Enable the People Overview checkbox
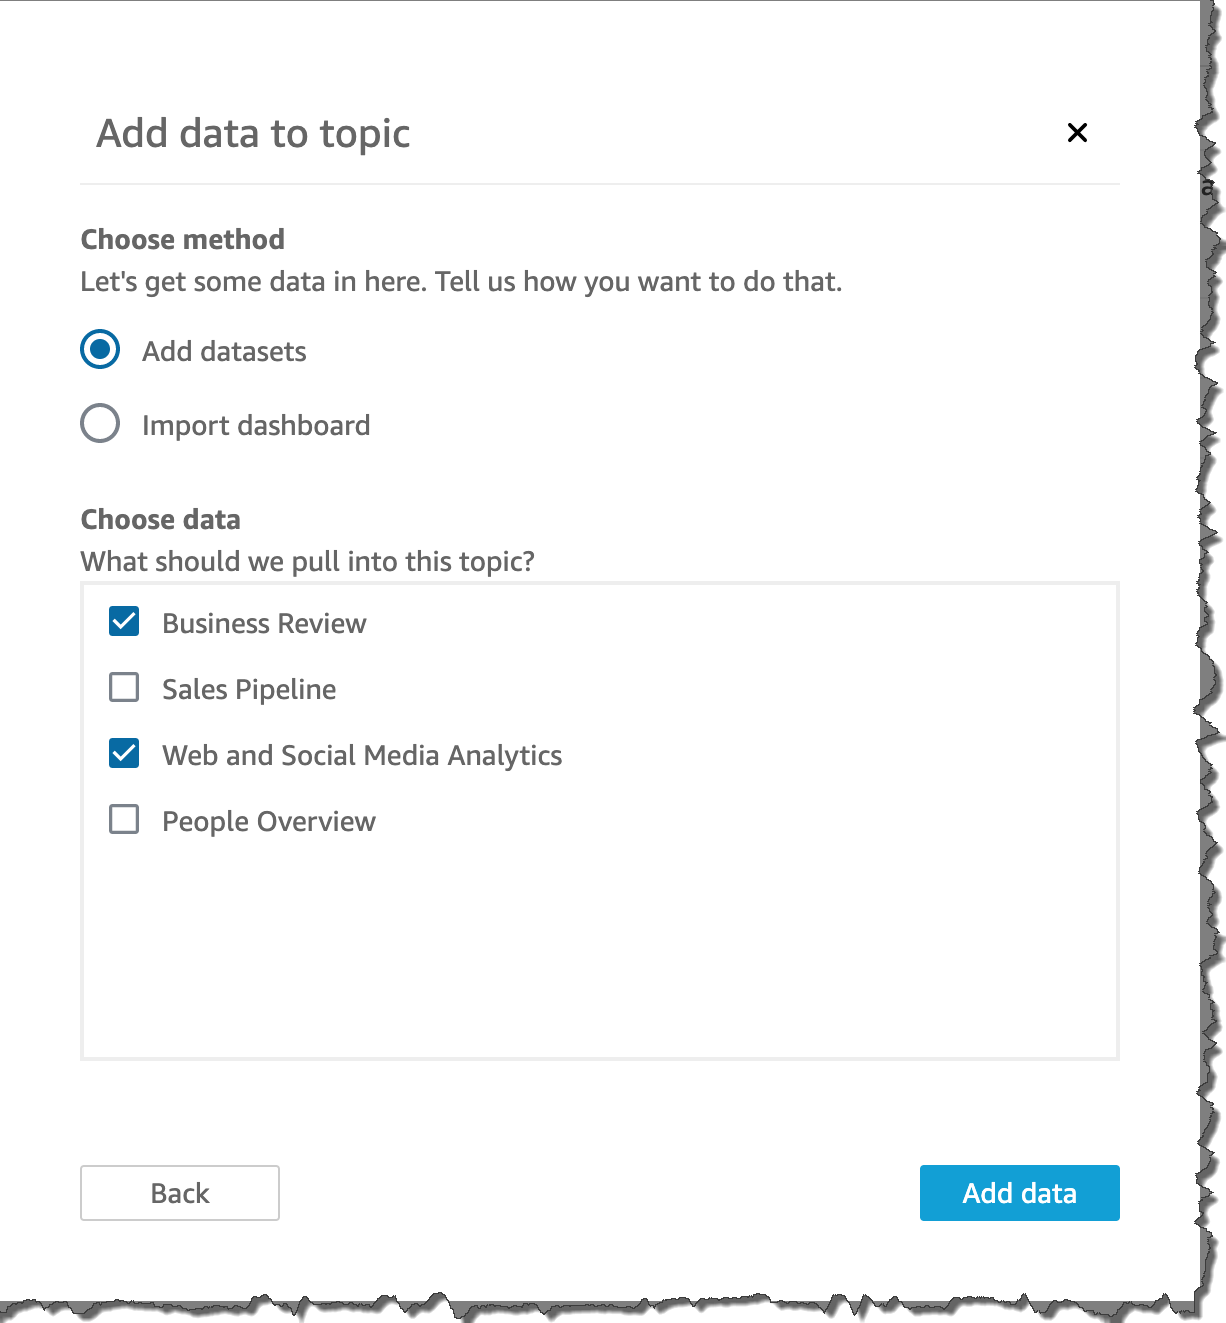The width and height of the screenshot is (1226, 1323). click(124, 819)
